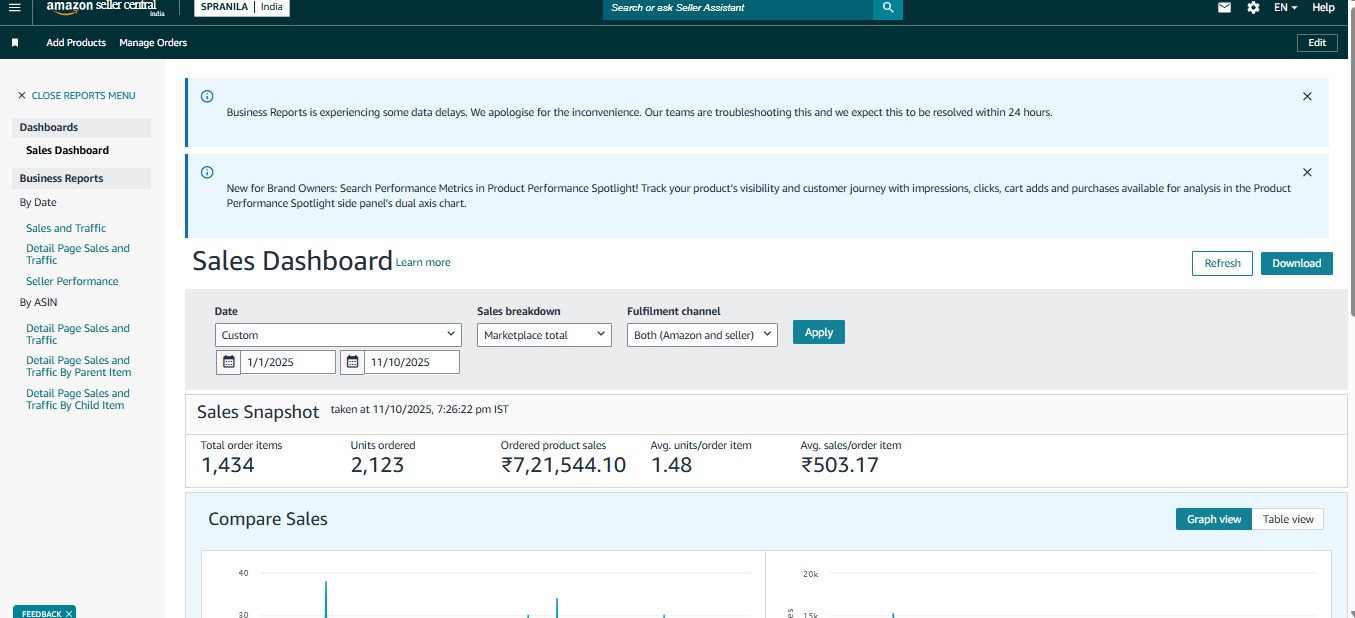Open the hamburger navigation menu
This screenshot has width=1355, height=618.
point(14,8)
